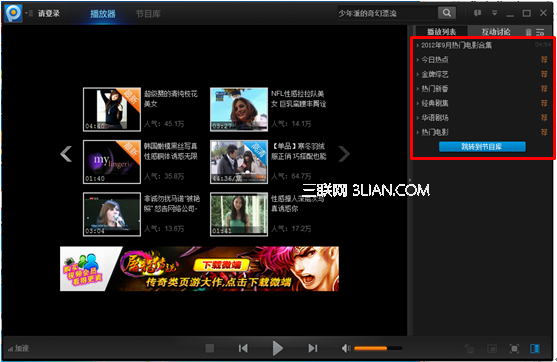Open the 互动讨论 tab
The width and height of the screenshot is (557, 362).
pyautogui.click(x=496, y=32)
